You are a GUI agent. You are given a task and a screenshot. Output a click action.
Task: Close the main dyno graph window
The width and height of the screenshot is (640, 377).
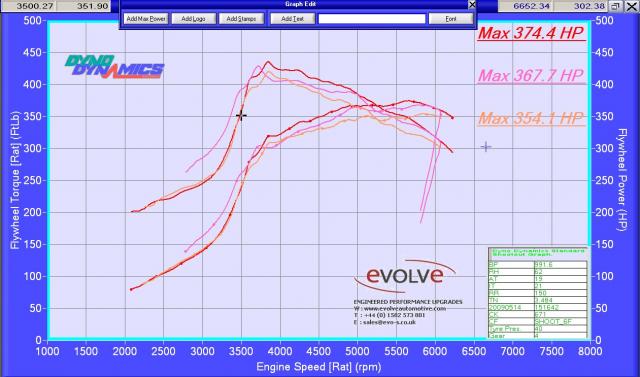point(631,6)
